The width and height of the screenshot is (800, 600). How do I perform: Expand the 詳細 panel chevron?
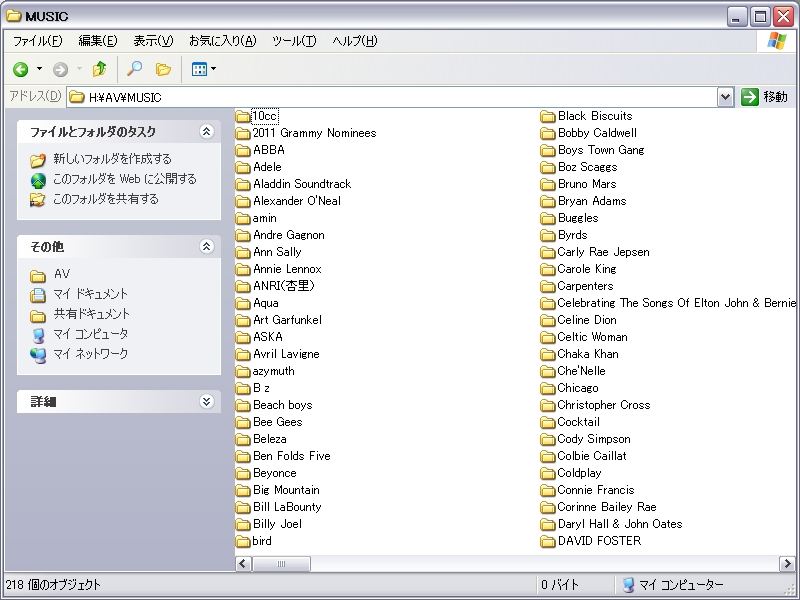tap(206, 402)
